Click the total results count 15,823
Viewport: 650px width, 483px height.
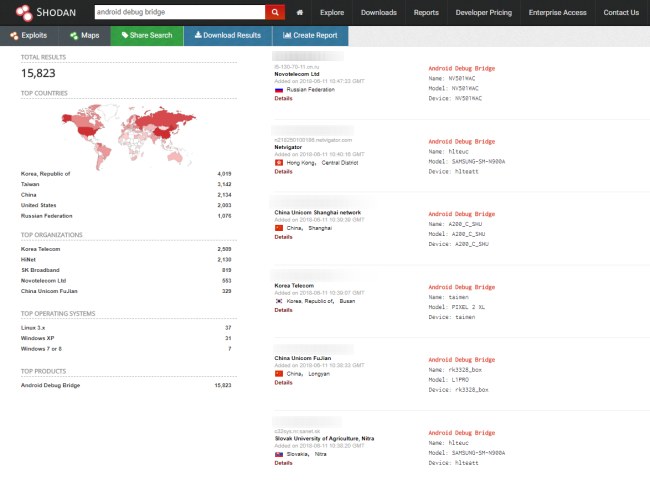tap(38, 73)
